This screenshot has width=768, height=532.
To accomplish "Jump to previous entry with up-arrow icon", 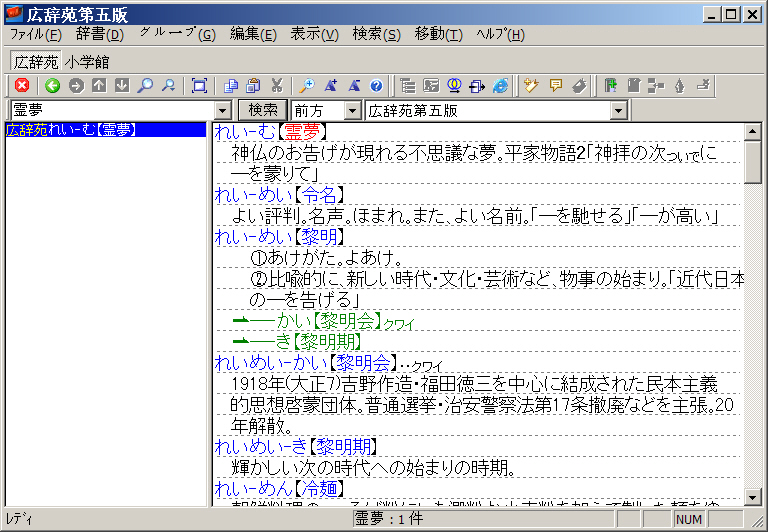I will [x=99, y=86].
